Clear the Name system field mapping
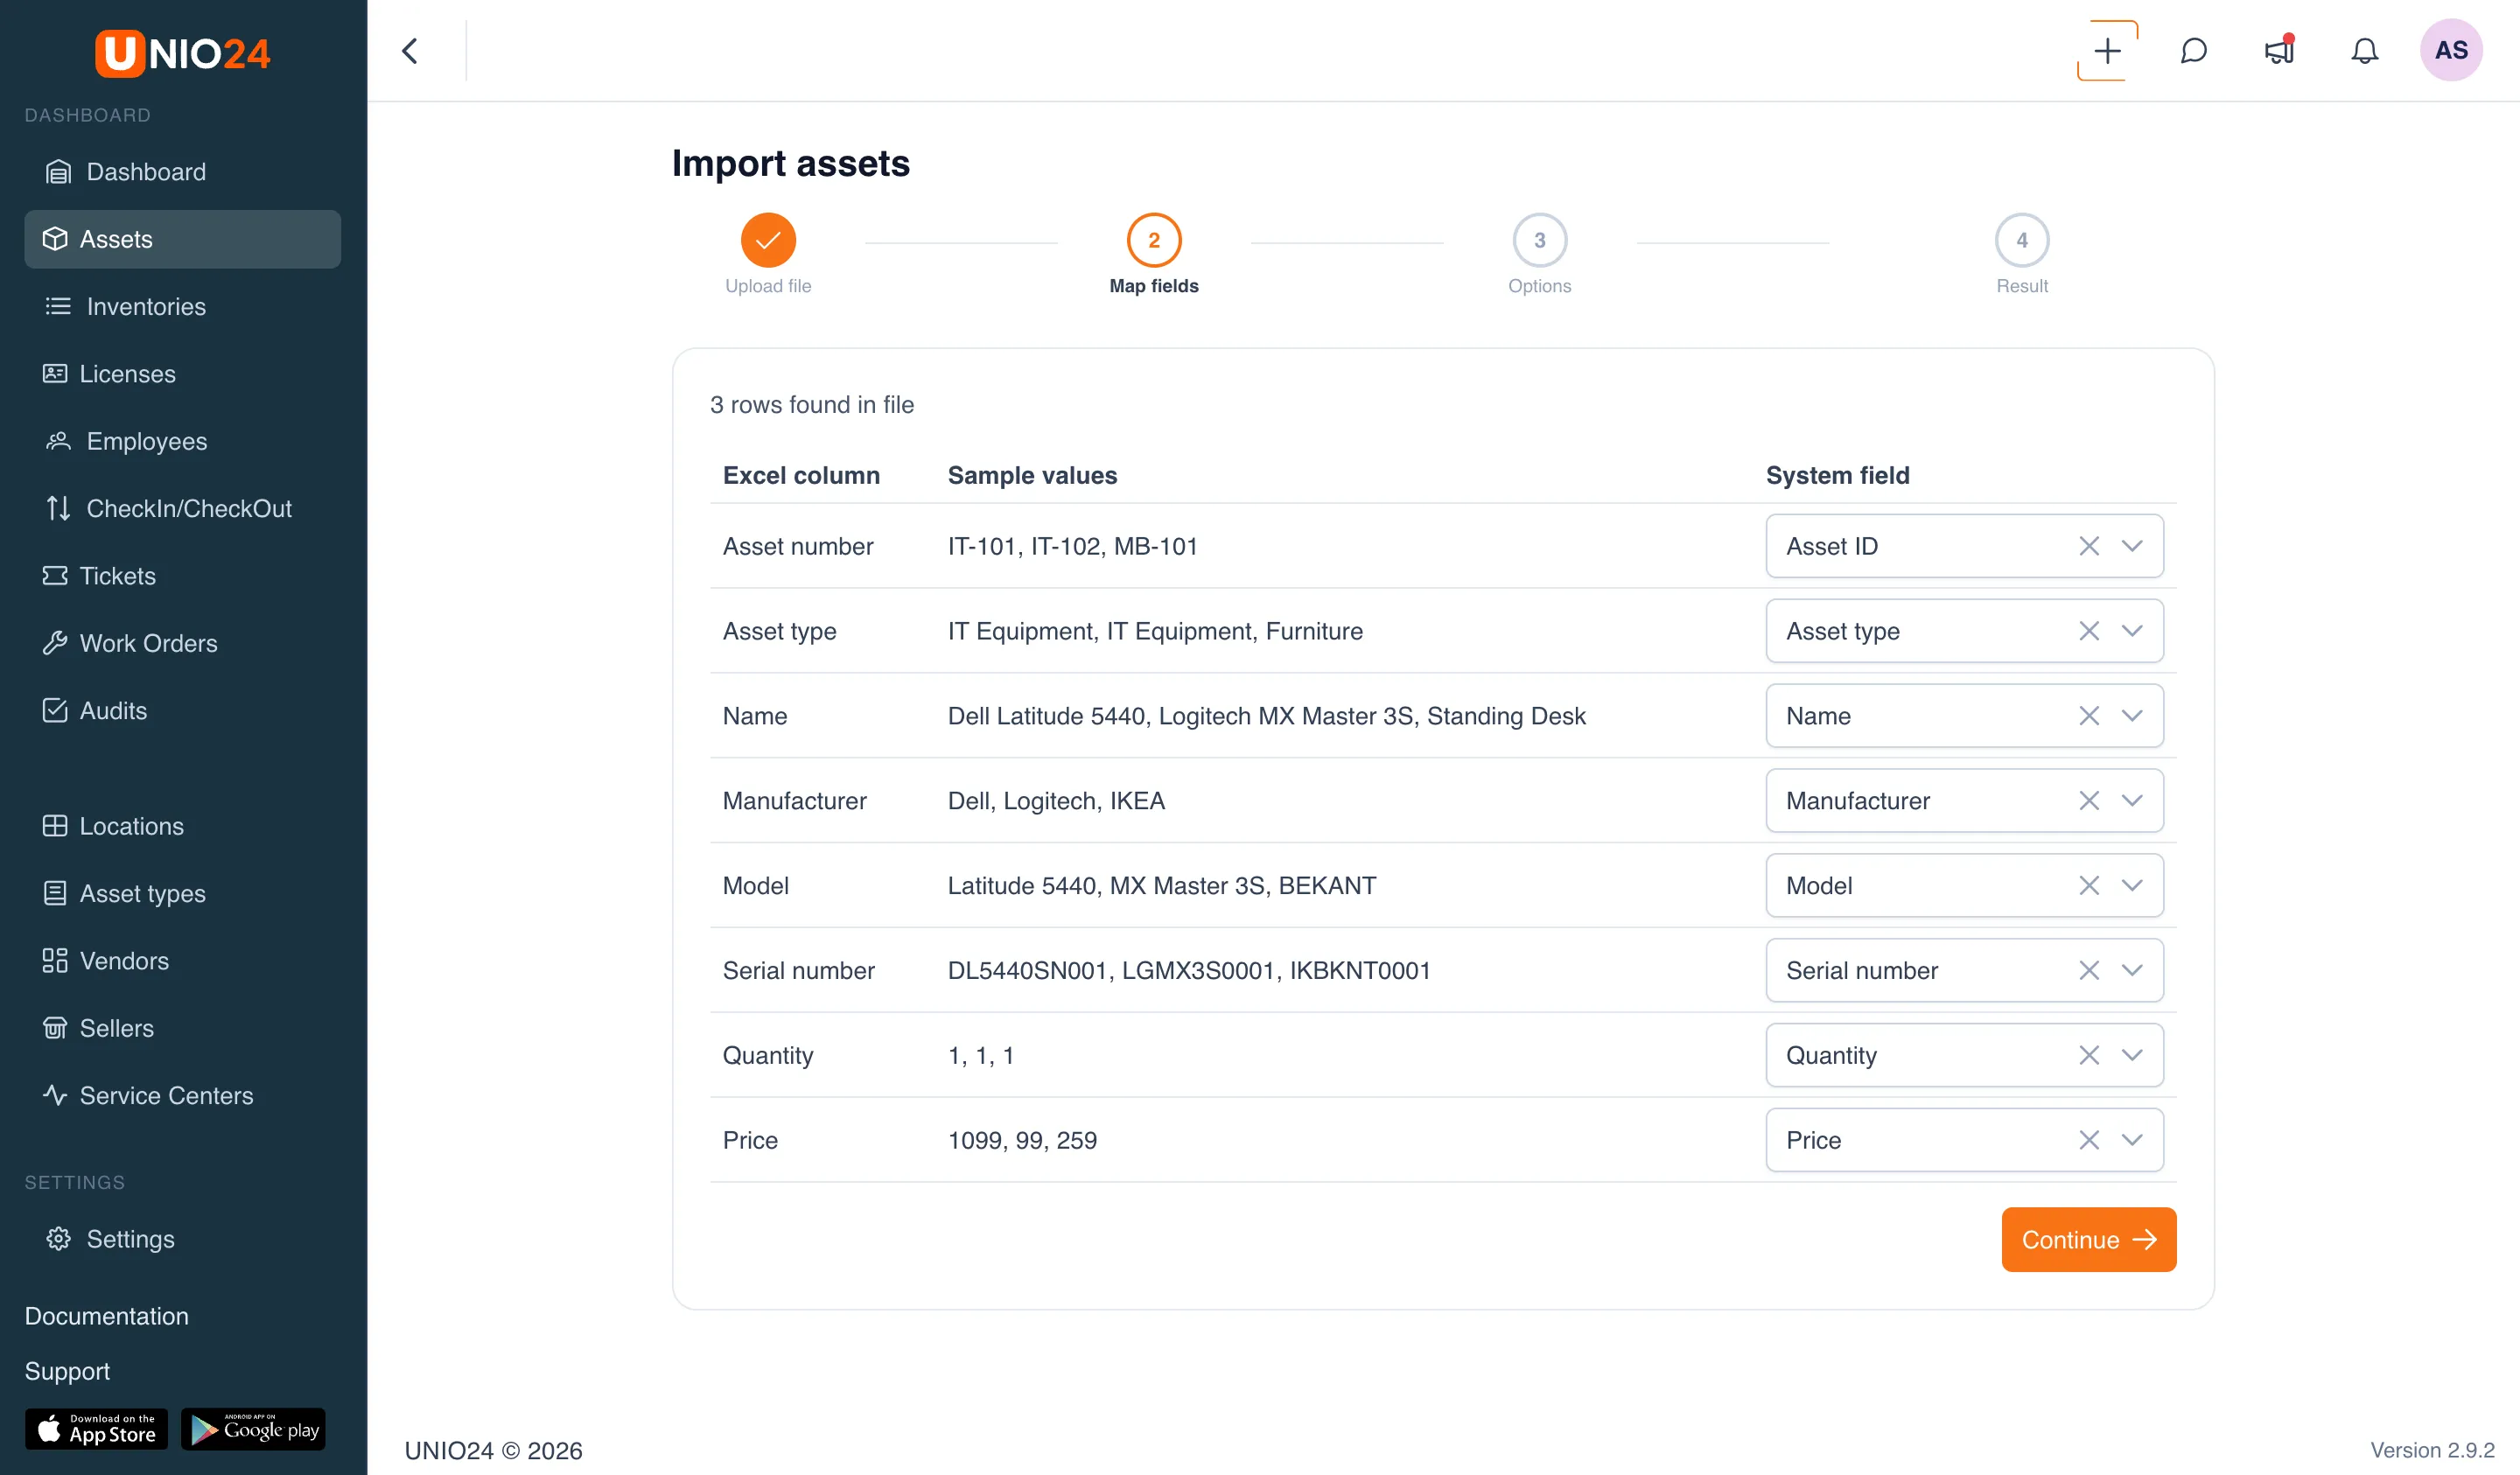The width and height of the screenshot is (2520, 1475). tap(2088, 716)
